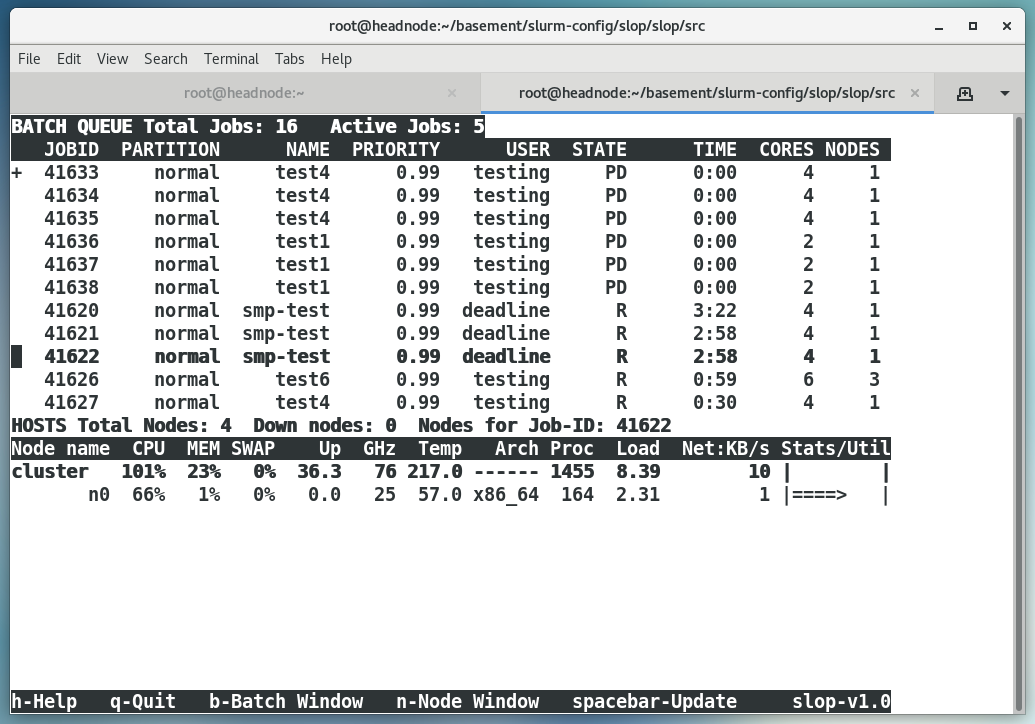Click the USER column header
The width and height of the screenshot is (1035, 724).
tap(527, 150)
